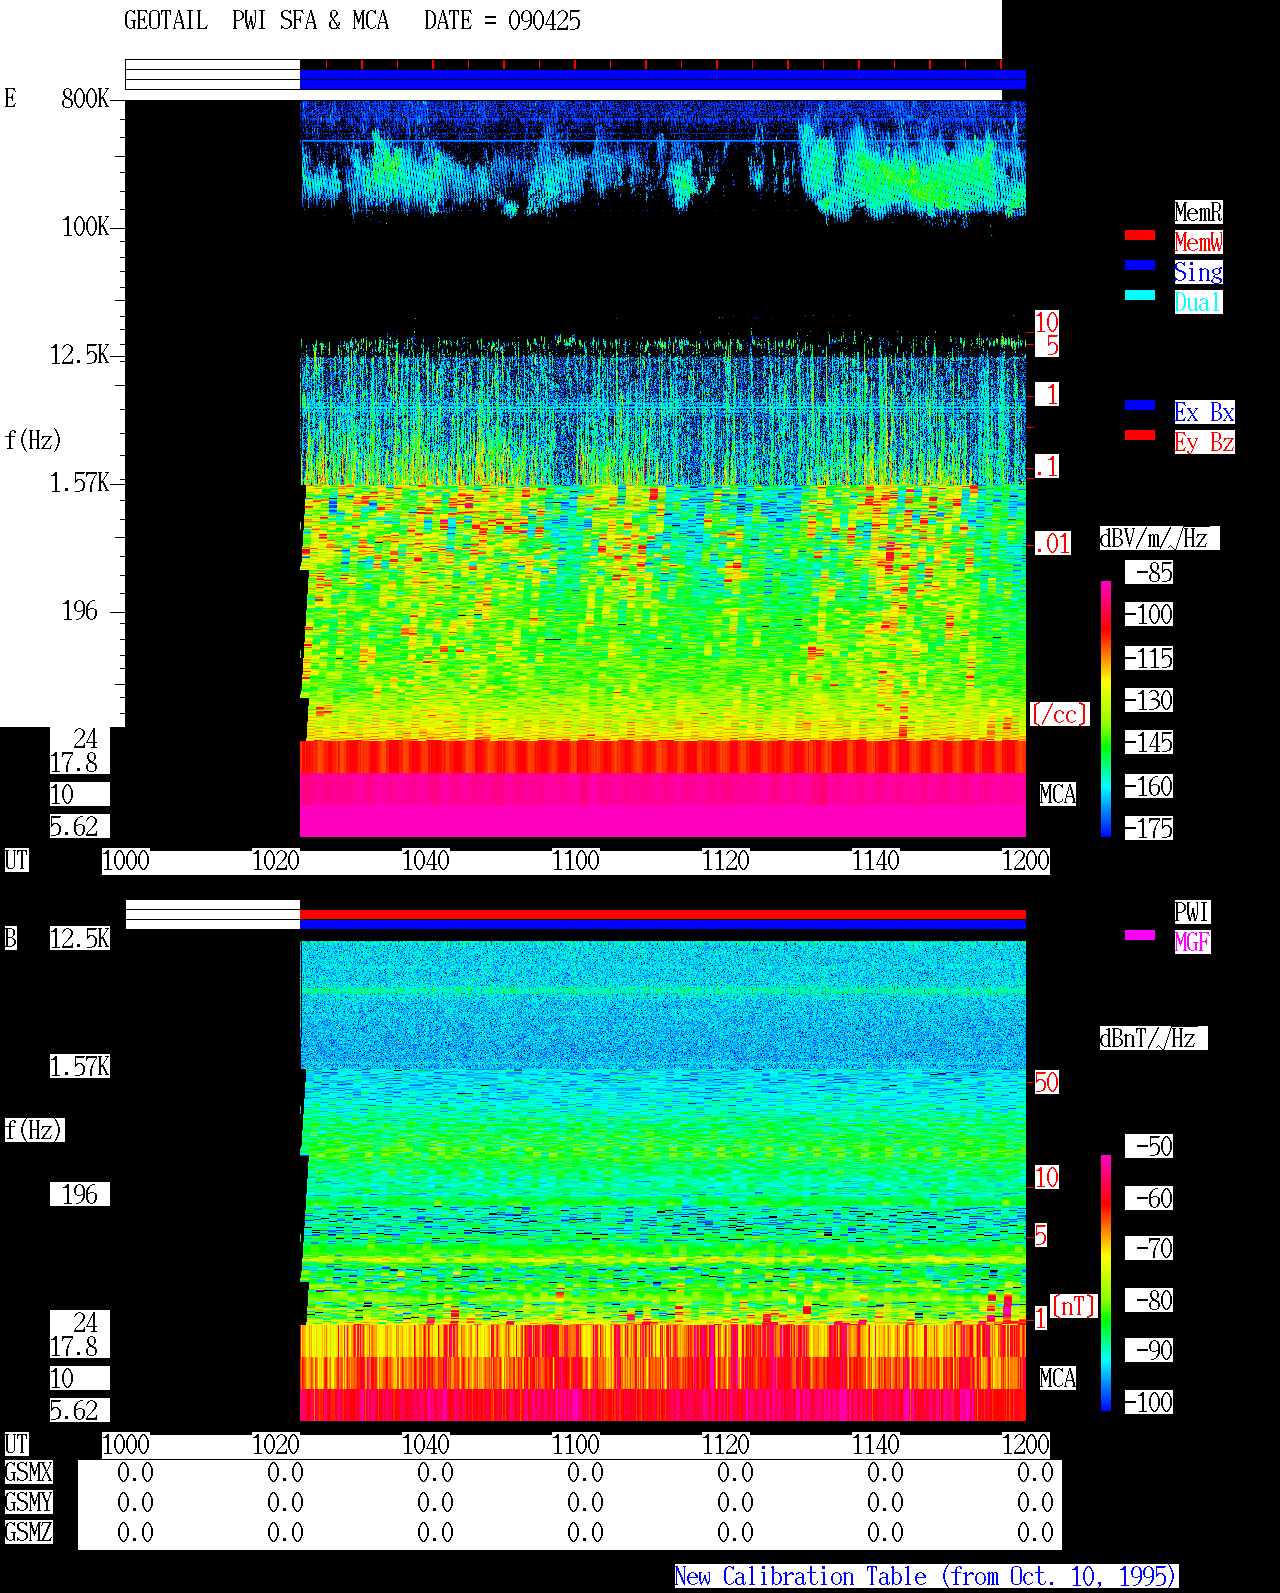Select the MemW legend label
This screenshot has width=1280, height=1593.
point(1198,242)
